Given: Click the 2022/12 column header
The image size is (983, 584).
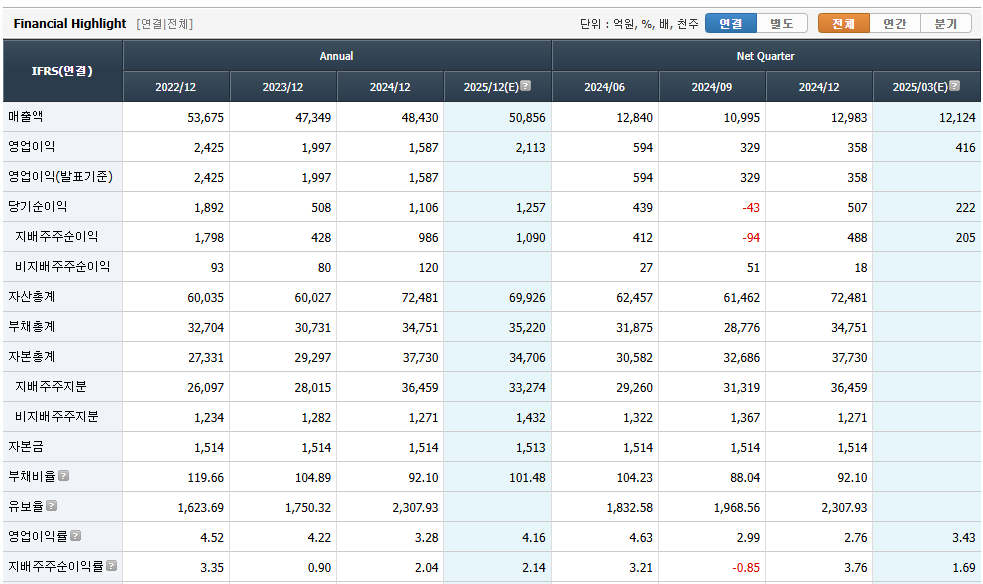Looking at the screenshot, I should [176, 86].
